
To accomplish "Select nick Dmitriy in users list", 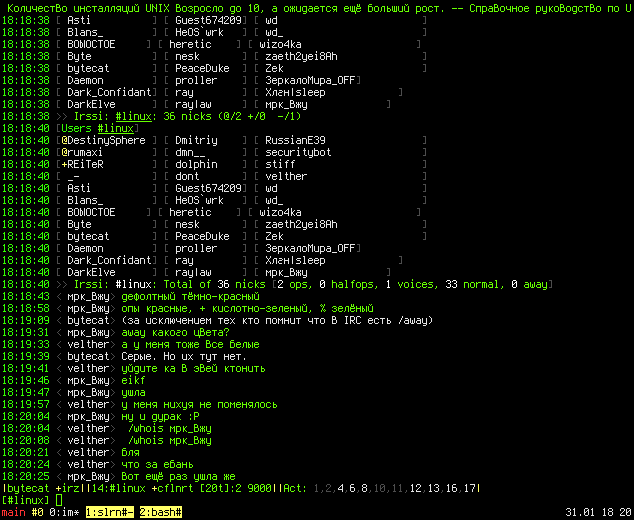I will click(x=196, y=140).
